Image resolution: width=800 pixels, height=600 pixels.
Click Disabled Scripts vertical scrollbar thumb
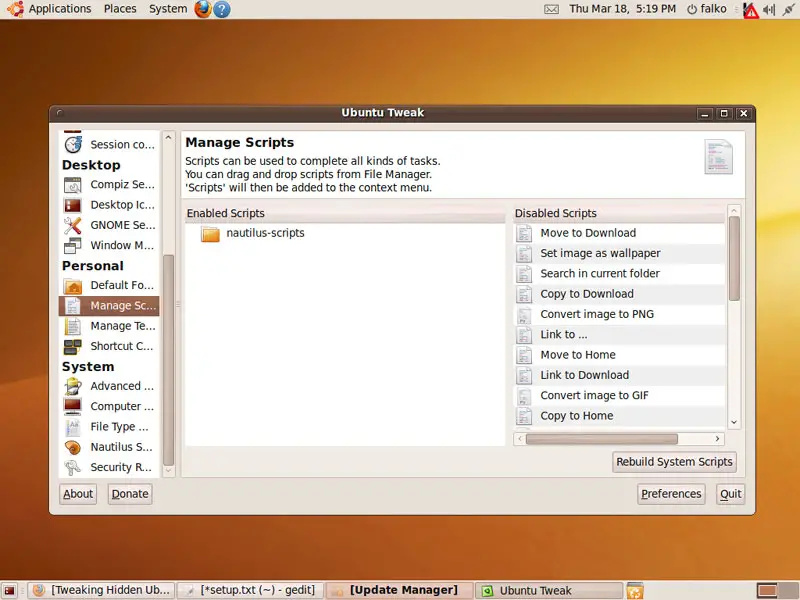tap(734, 259)
